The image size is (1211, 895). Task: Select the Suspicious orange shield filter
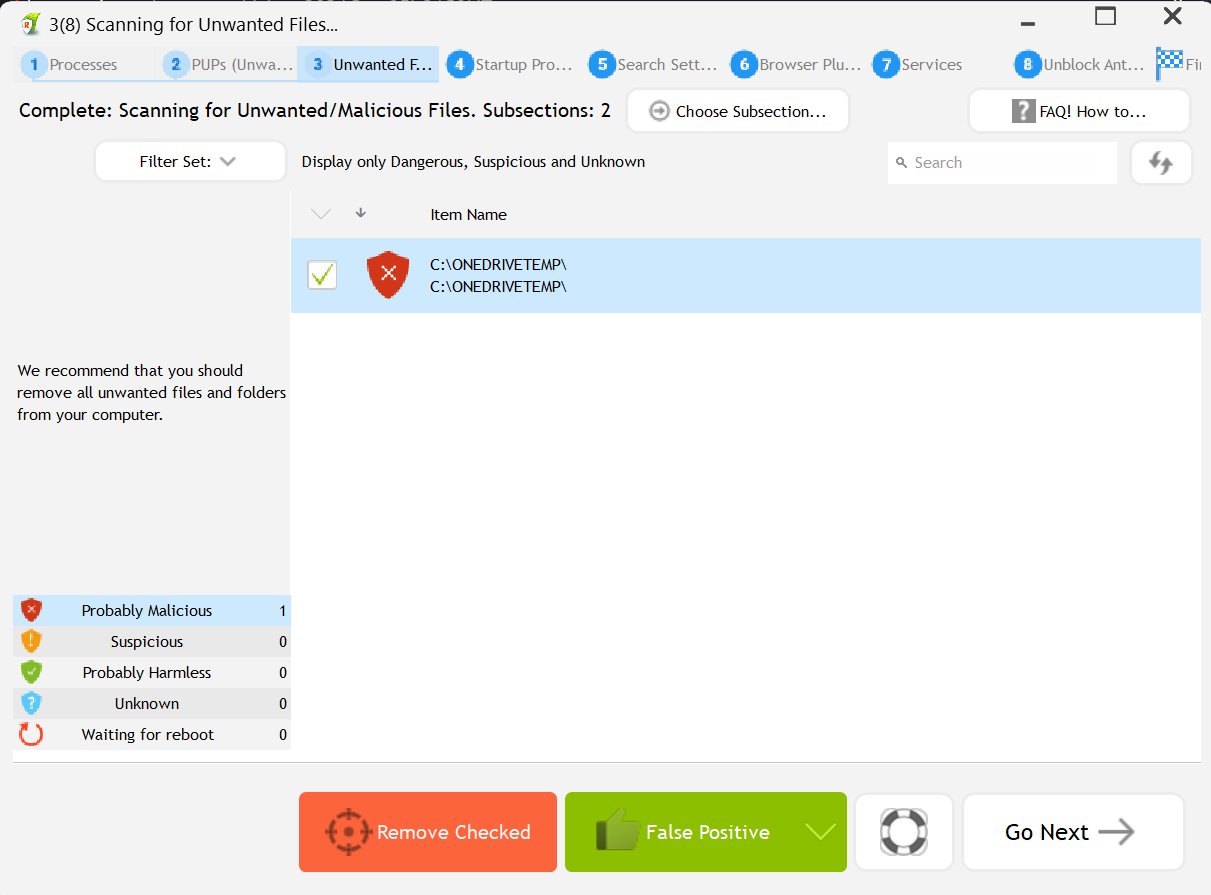click(x=147, y=641)
